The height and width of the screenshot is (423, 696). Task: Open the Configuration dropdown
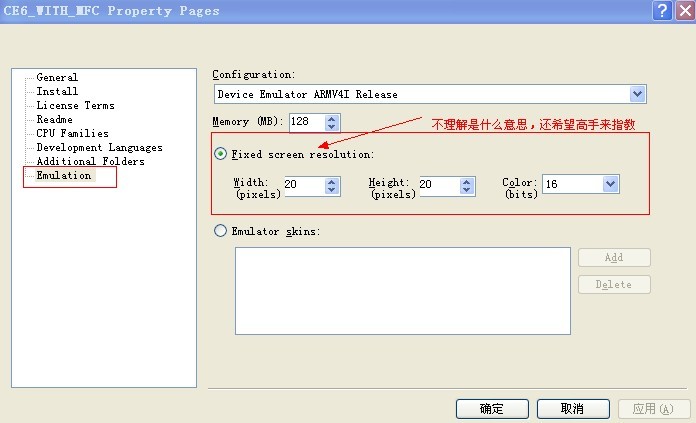tap(637, 94)
